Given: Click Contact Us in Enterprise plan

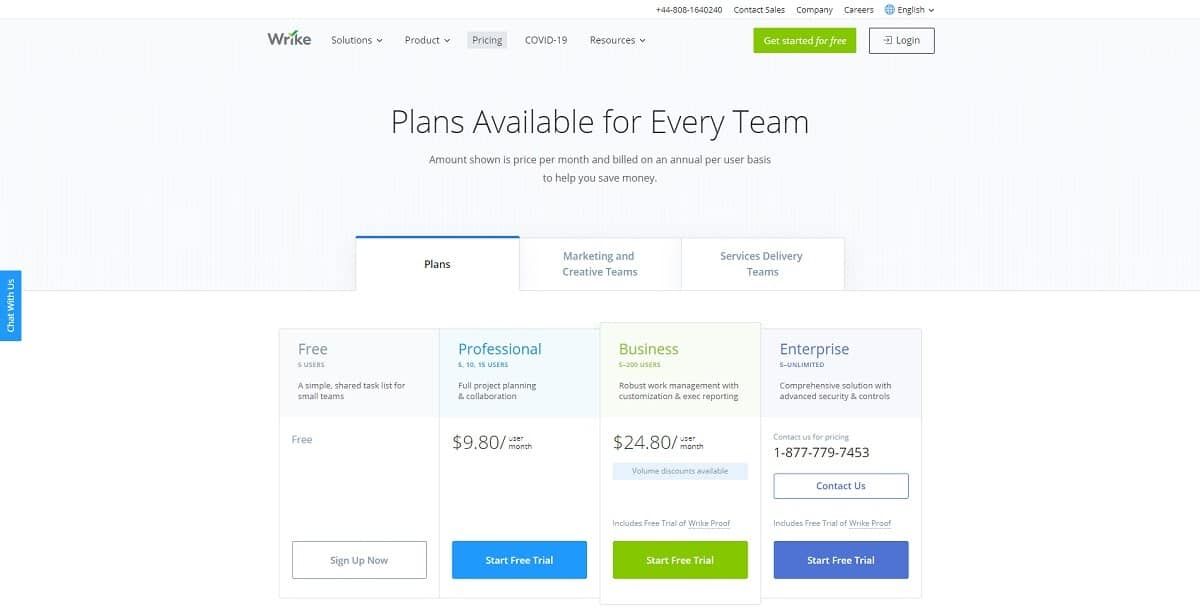Looking at the screenshot, I should [841, 486].
